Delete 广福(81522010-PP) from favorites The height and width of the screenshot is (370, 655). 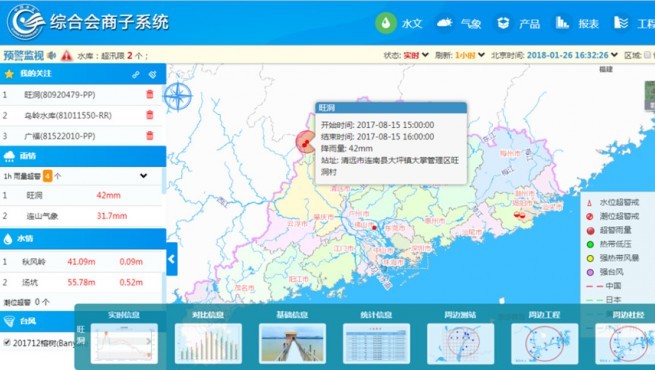(150, 135)
